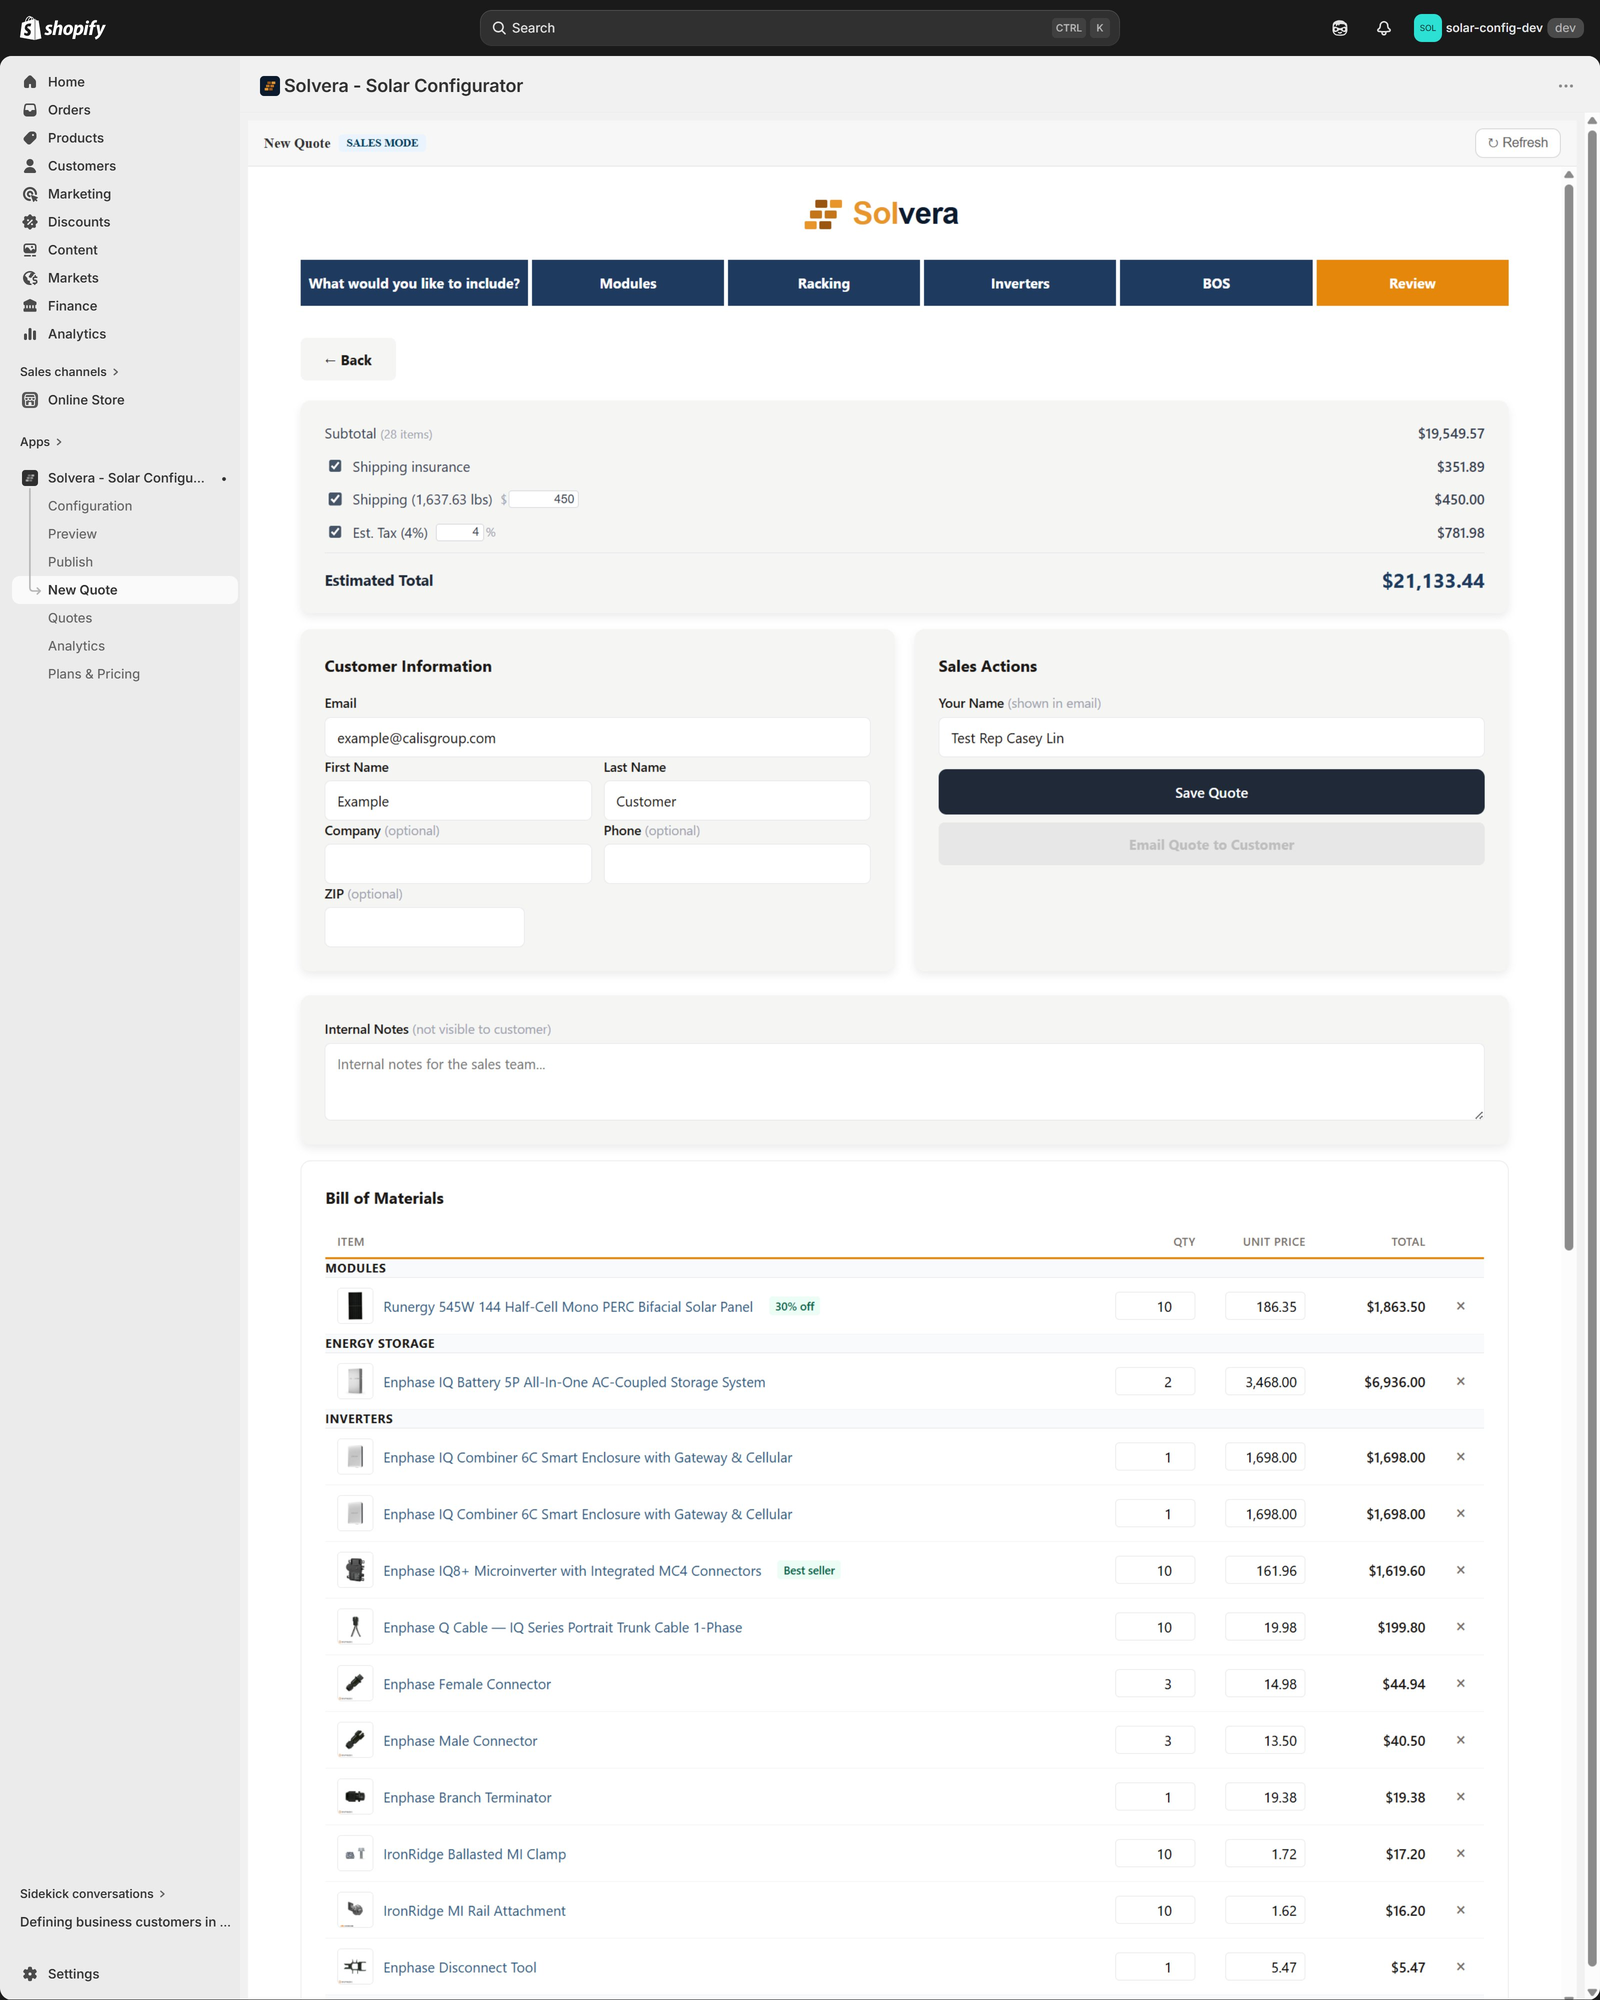Click the Enphase Disconnect Tool thumbnail
Viewport: 1600px width, 2000px height.
click(x=355, y=1967)
